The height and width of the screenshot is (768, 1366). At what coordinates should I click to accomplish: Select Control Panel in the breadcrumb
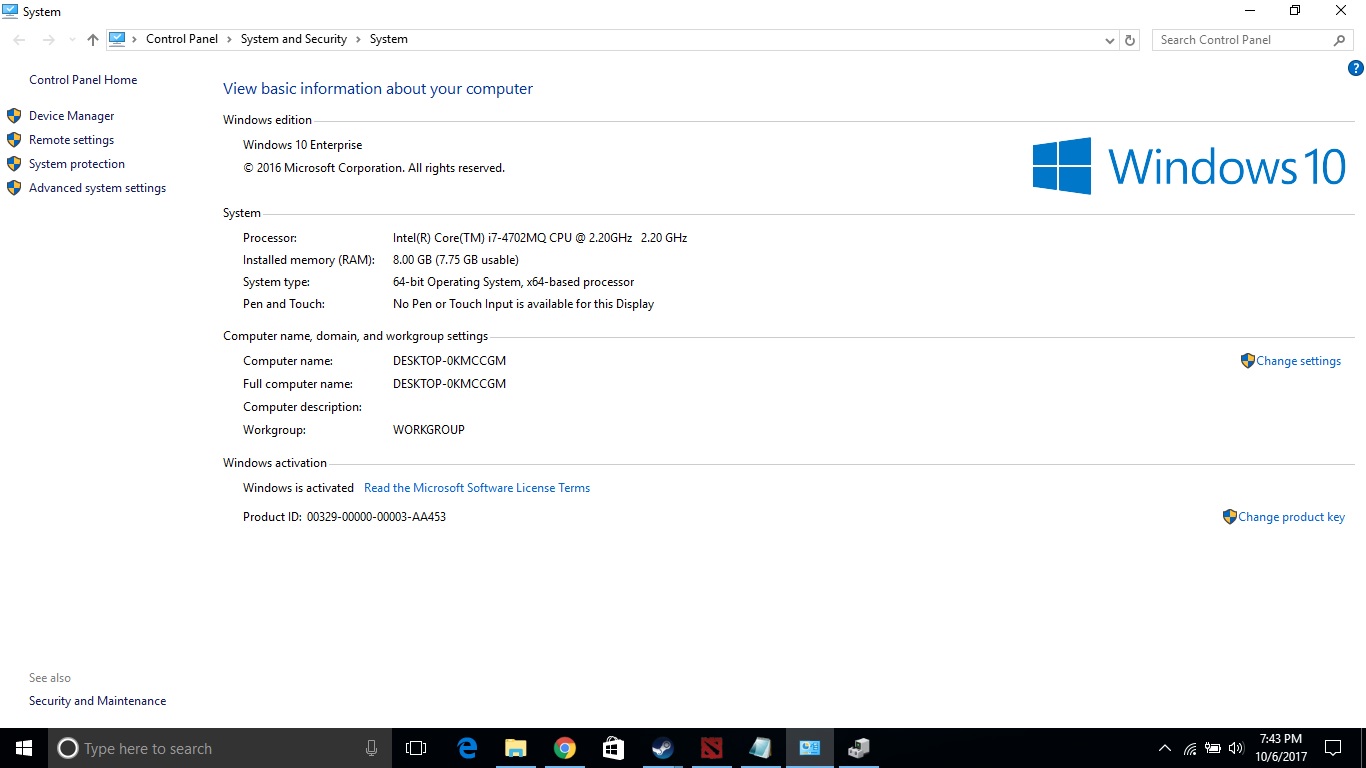(x=181, y=39)
